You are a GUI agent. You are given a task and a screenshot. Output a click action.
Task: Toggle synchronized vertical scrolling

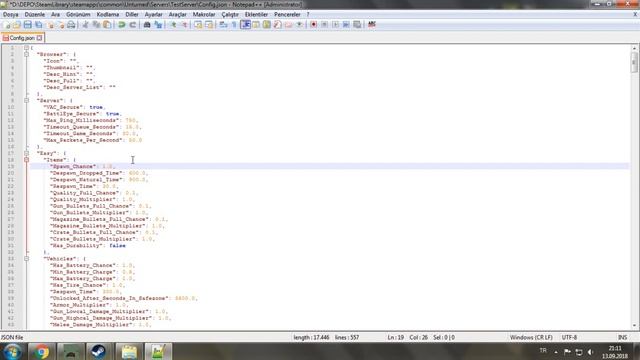(198, 25)
